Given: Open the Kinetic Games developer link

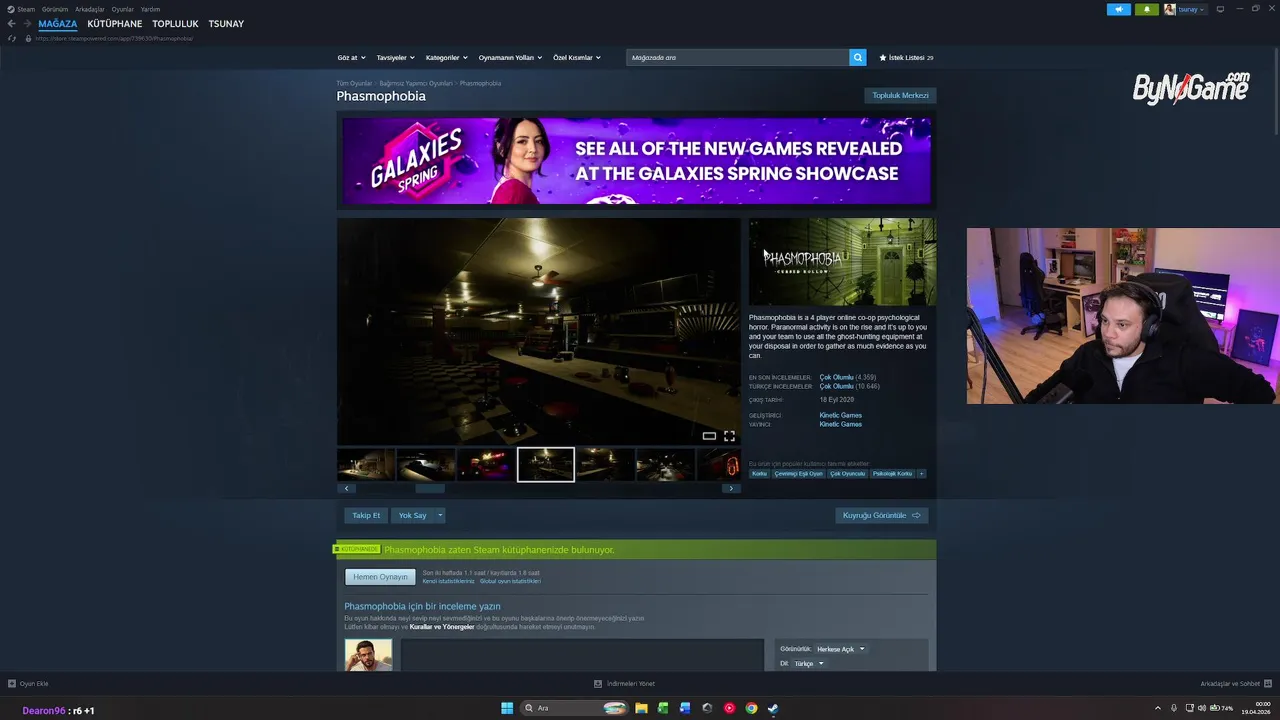Looking at the screenshot, I should click(840, 415).
